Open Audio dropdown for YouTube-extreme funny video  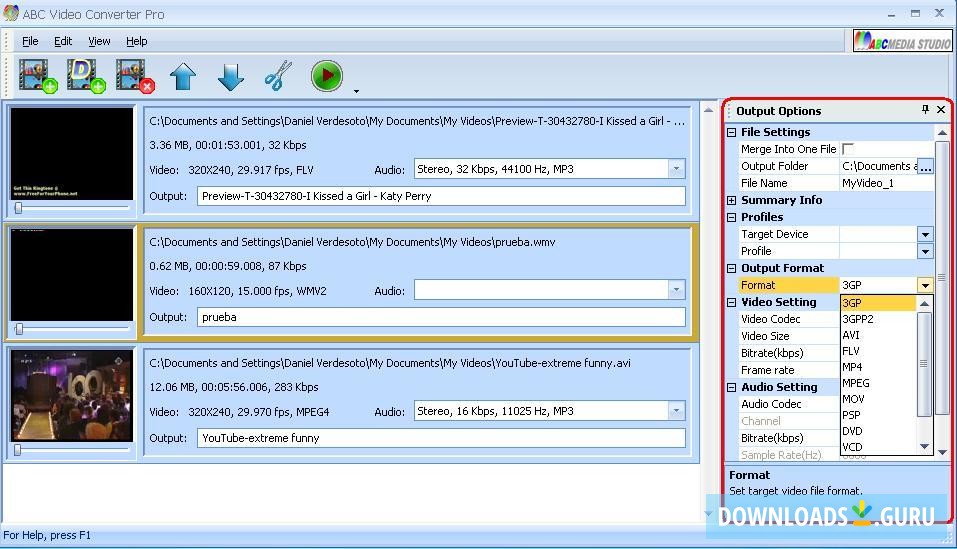(676, 411)
